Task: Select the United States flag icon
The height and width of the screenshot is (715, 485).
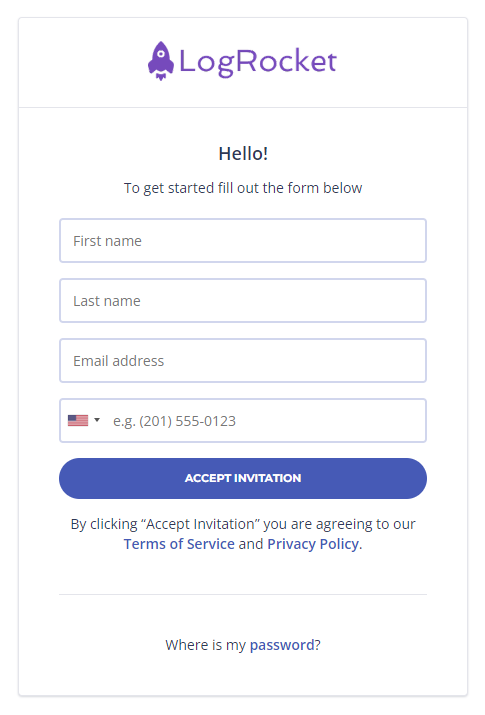Action: pyautogui.click(x=78, y=420)
